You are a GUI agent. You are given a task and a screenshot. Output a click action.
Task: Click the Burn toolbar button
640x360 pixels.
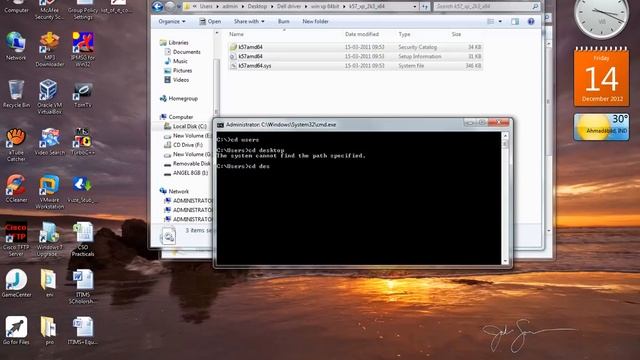coord(284,21)
